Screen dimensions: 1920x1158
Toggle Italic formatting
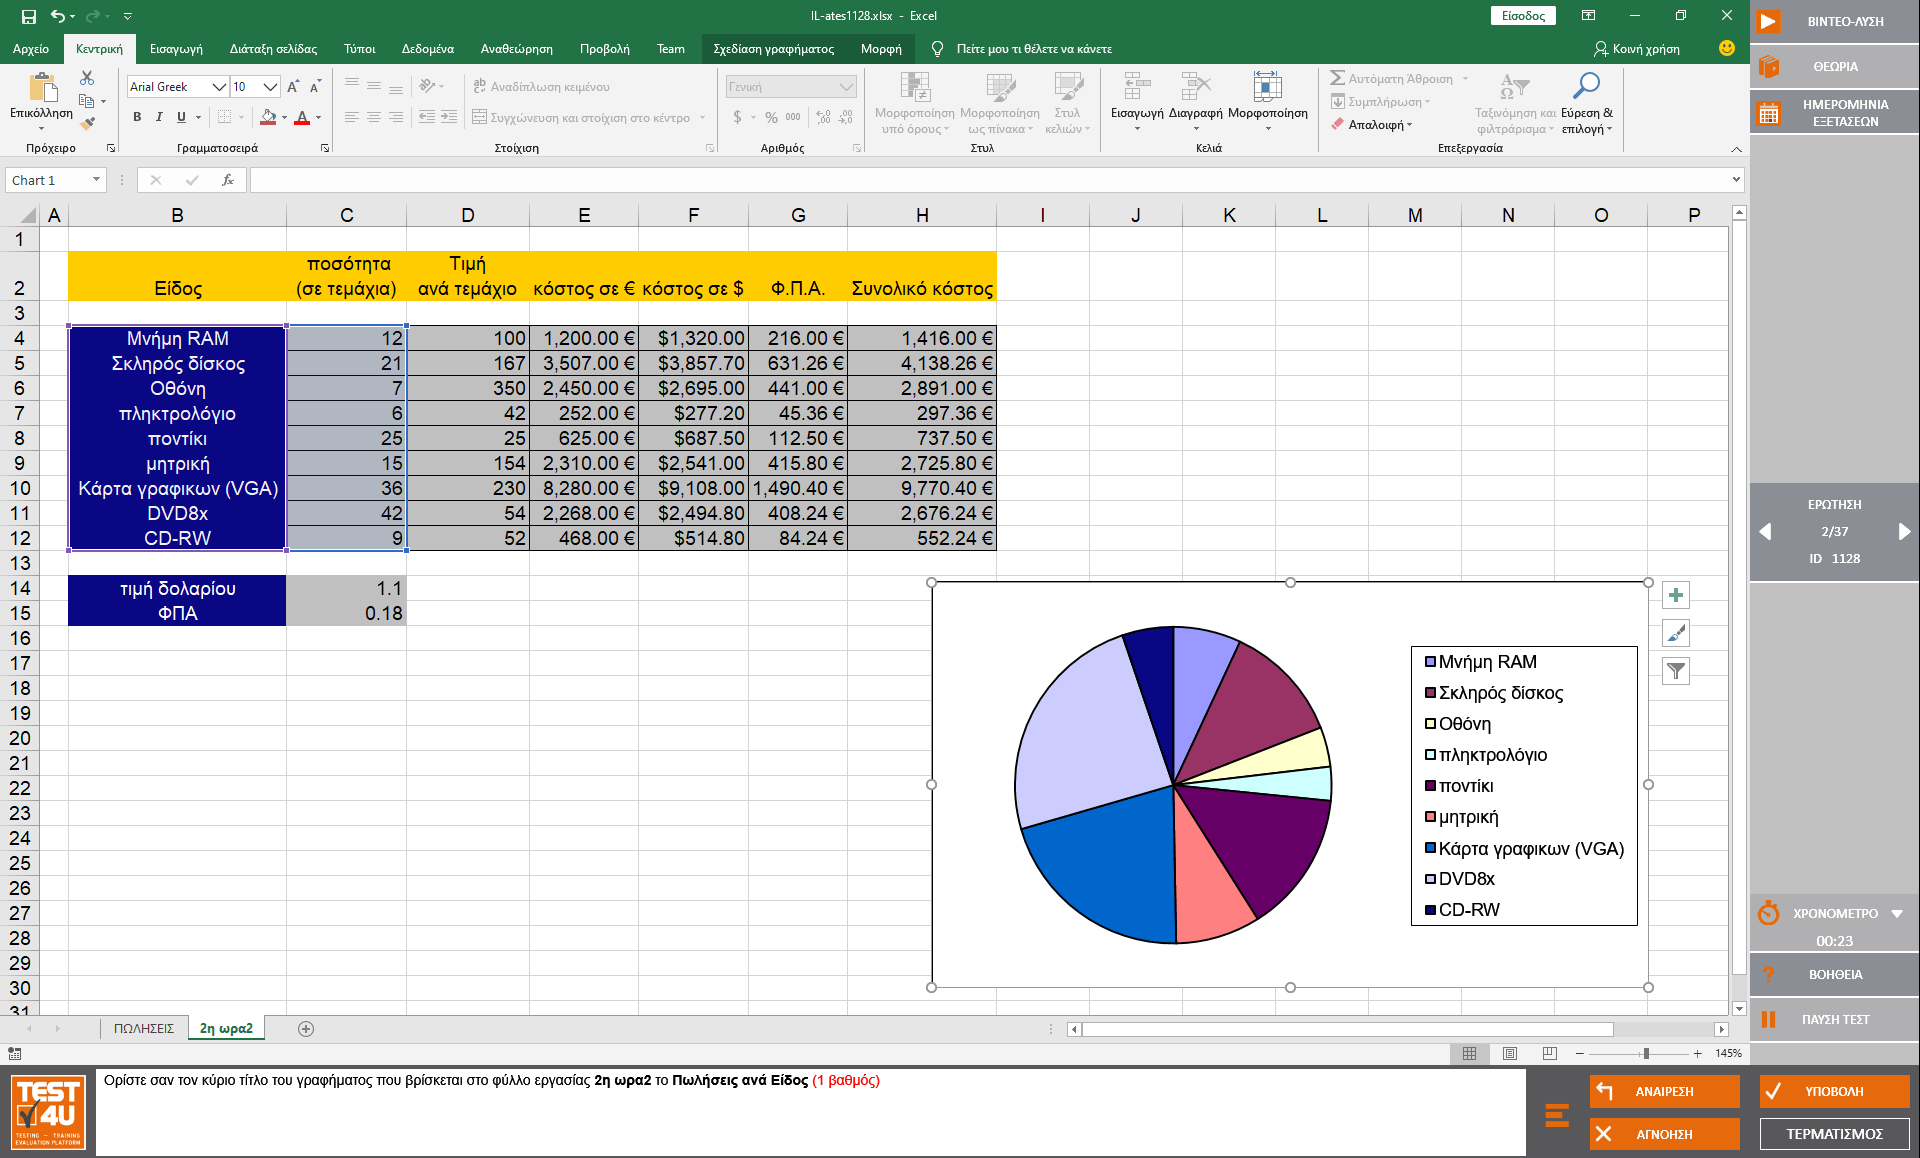(159, 117)
